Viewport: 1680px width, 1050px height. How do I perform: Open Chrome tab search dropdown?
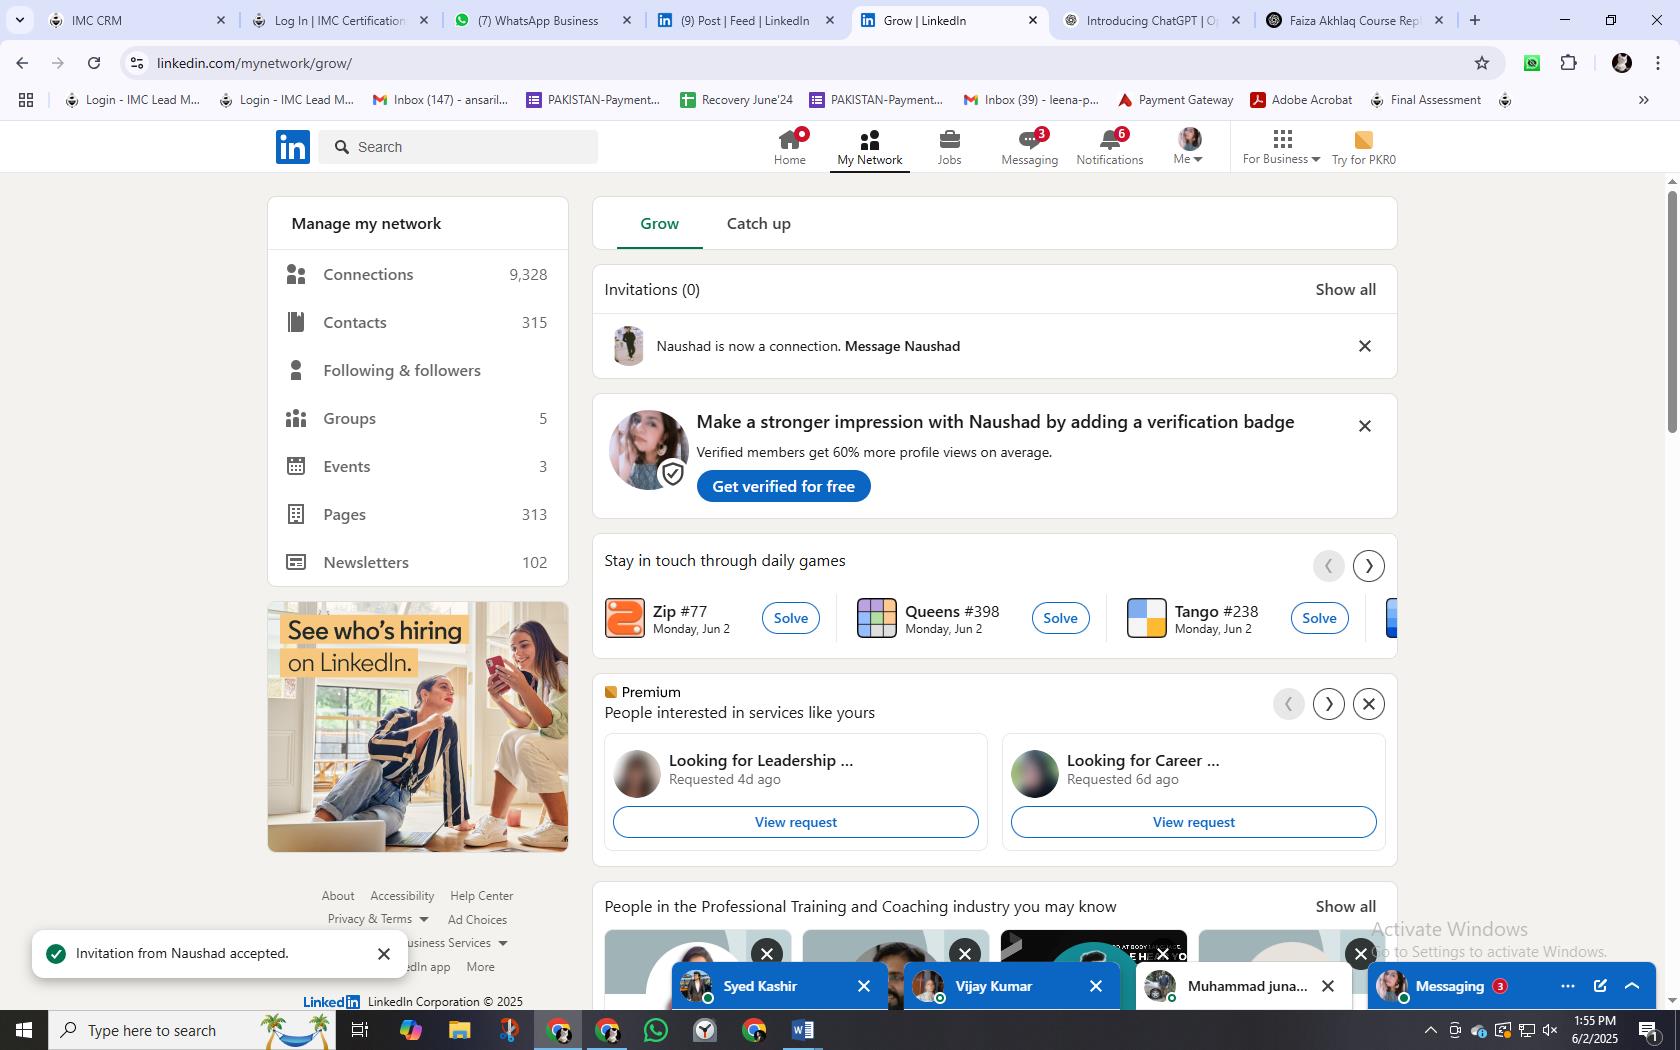pyautogui.click(x=20, y=20)
